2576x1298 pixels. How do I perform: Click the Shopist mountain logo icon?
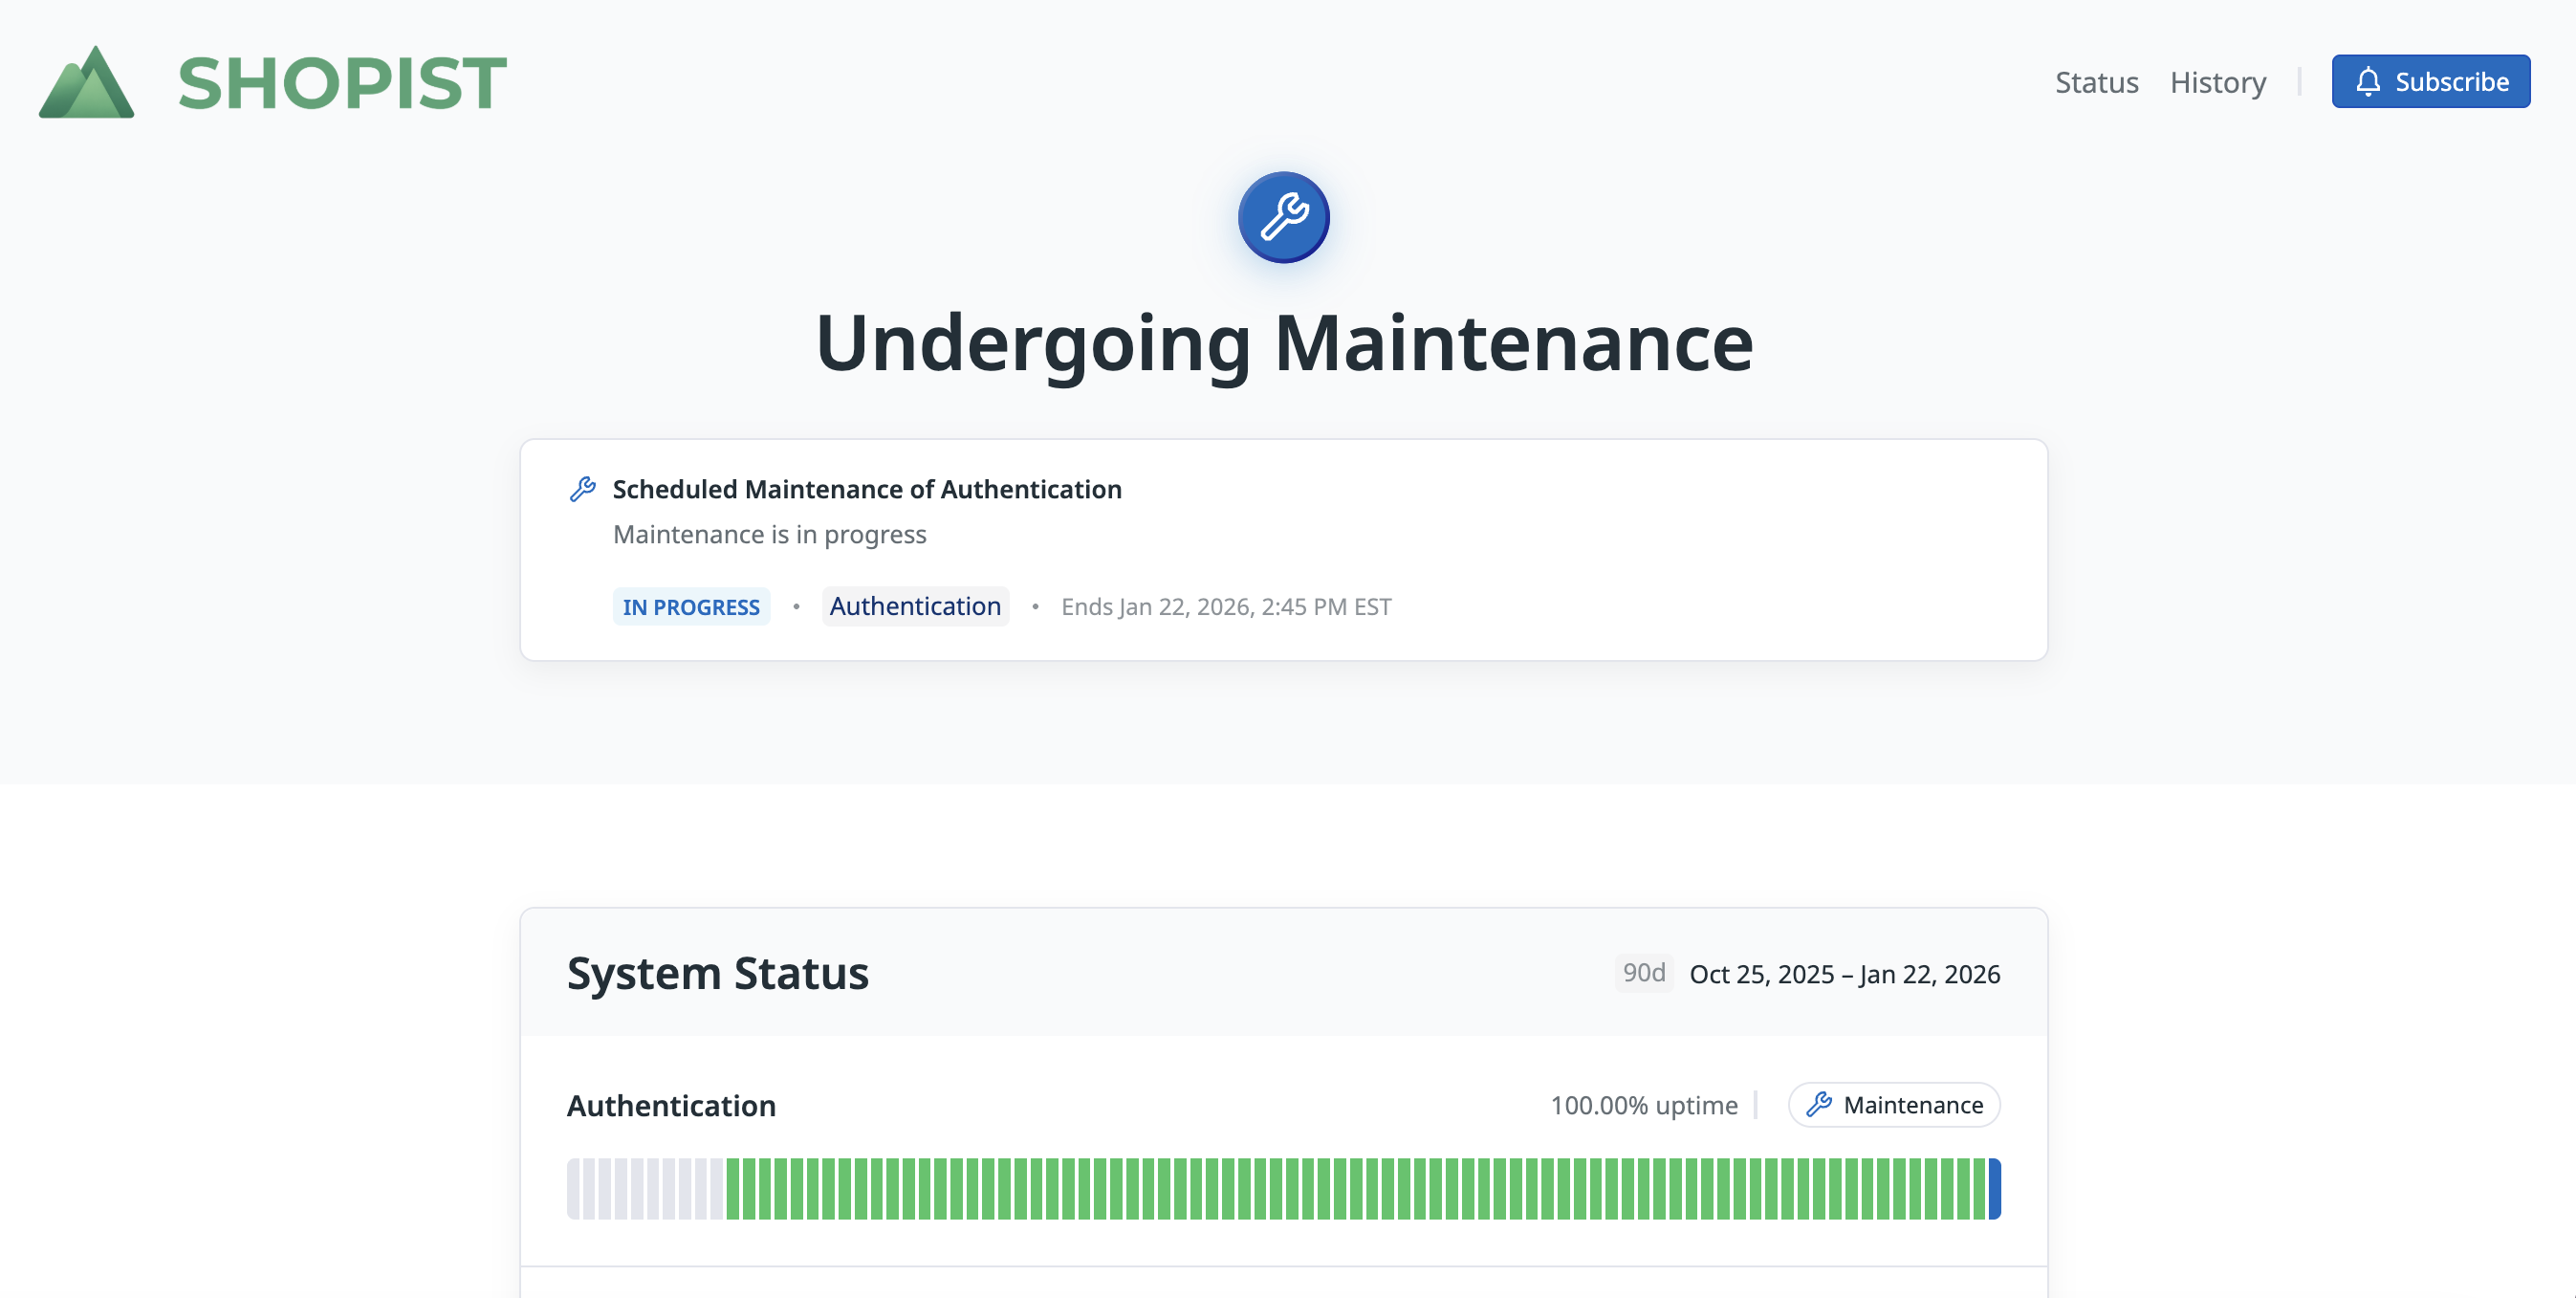point(86,82)
